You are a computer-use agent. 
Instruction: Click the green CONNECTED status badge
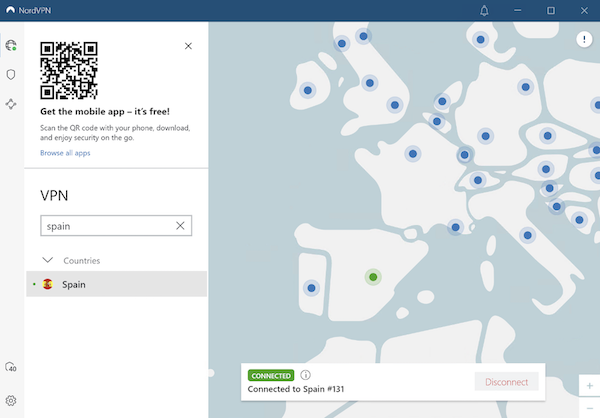(271, 376)
